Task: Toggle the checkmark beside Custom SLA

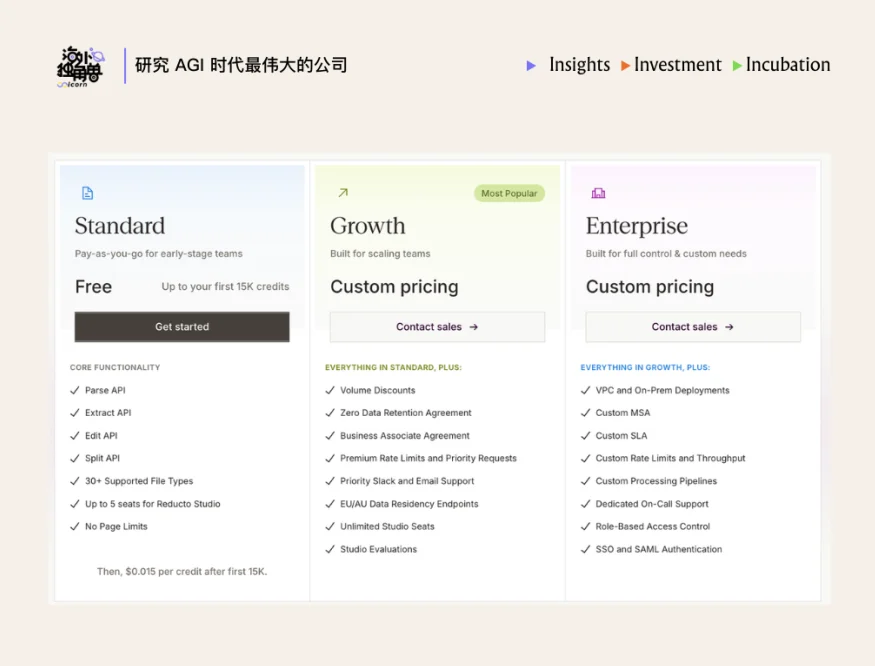Action: point(586,435)
